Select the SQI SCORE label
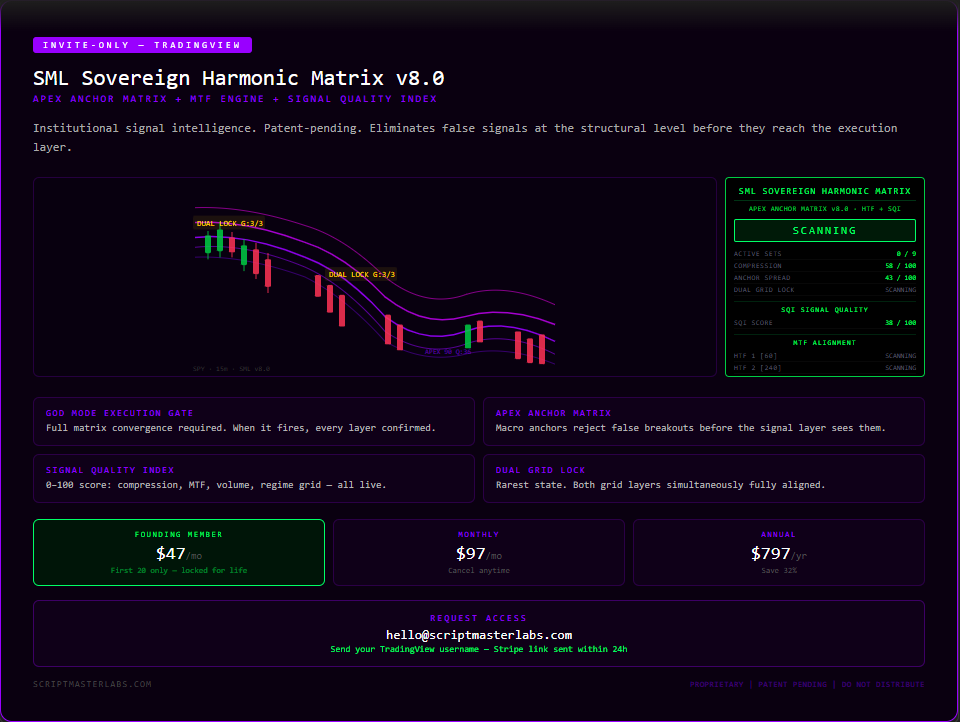 [753, 323]
